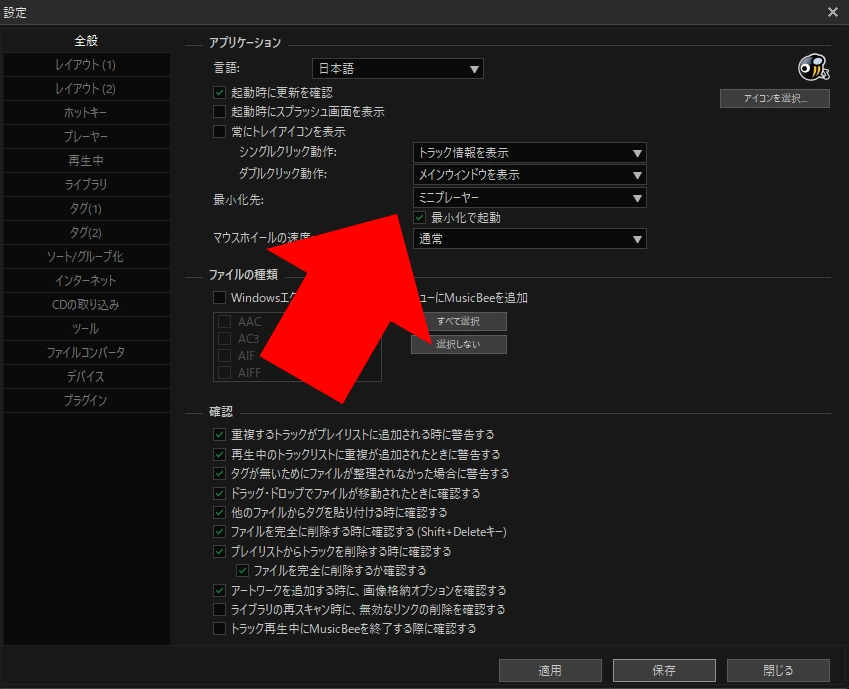Click the すべて選択 button
Viewport: 849px width, 689px height.
coord(458,321)
